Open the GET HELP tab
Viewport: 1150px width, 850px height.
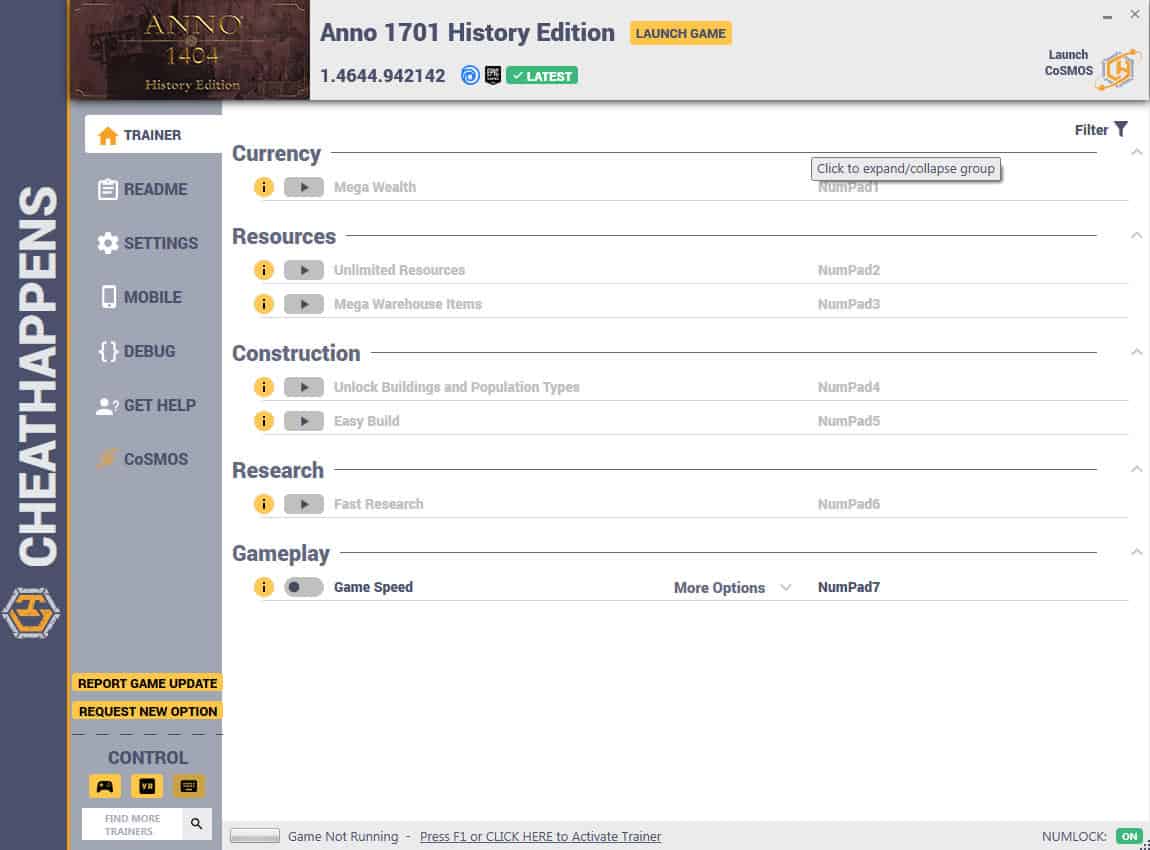(x=146, y=406)
